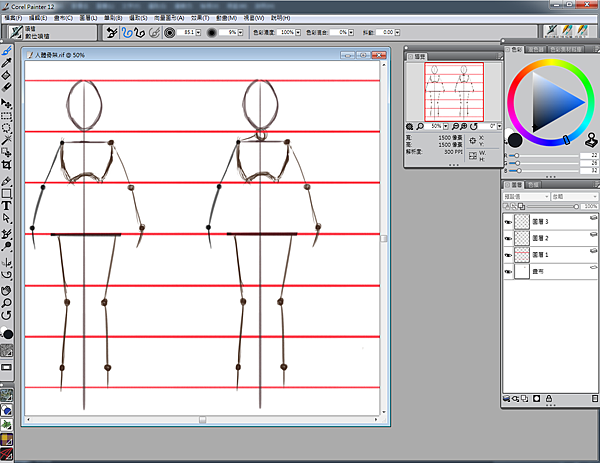Open the 檔案 menu
Screen dimensions: 600x463
(13, 18)
